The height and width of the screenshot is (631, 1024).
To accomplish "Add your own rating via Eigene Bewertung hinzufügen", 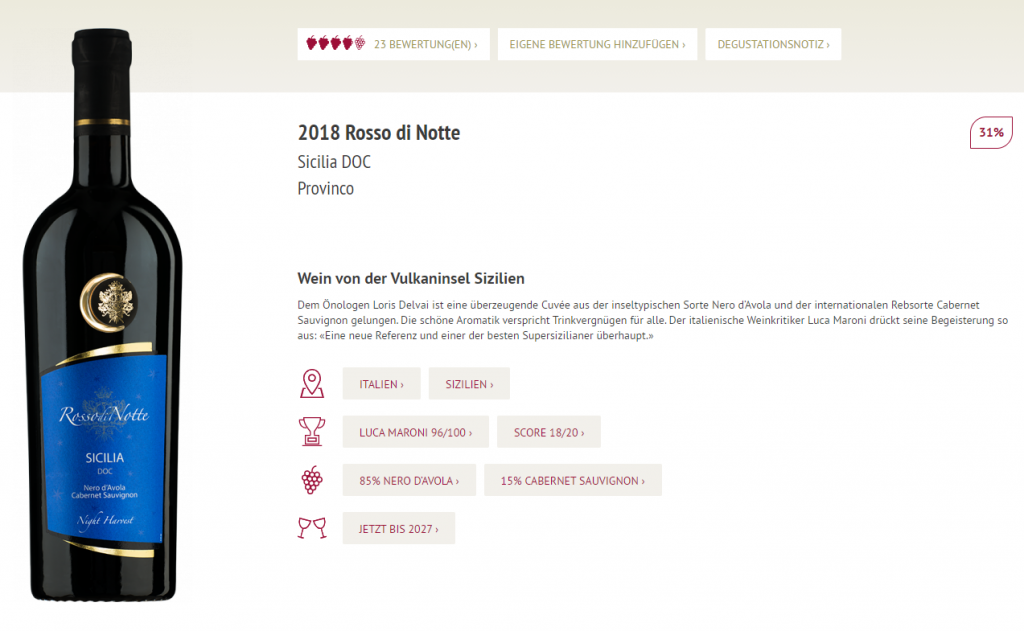I will 597,44.
